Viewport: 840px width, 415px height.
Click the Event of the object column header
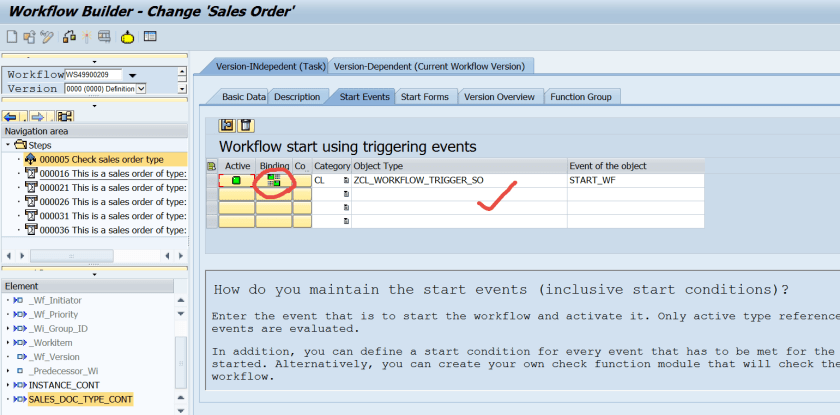tap(636, 166)
